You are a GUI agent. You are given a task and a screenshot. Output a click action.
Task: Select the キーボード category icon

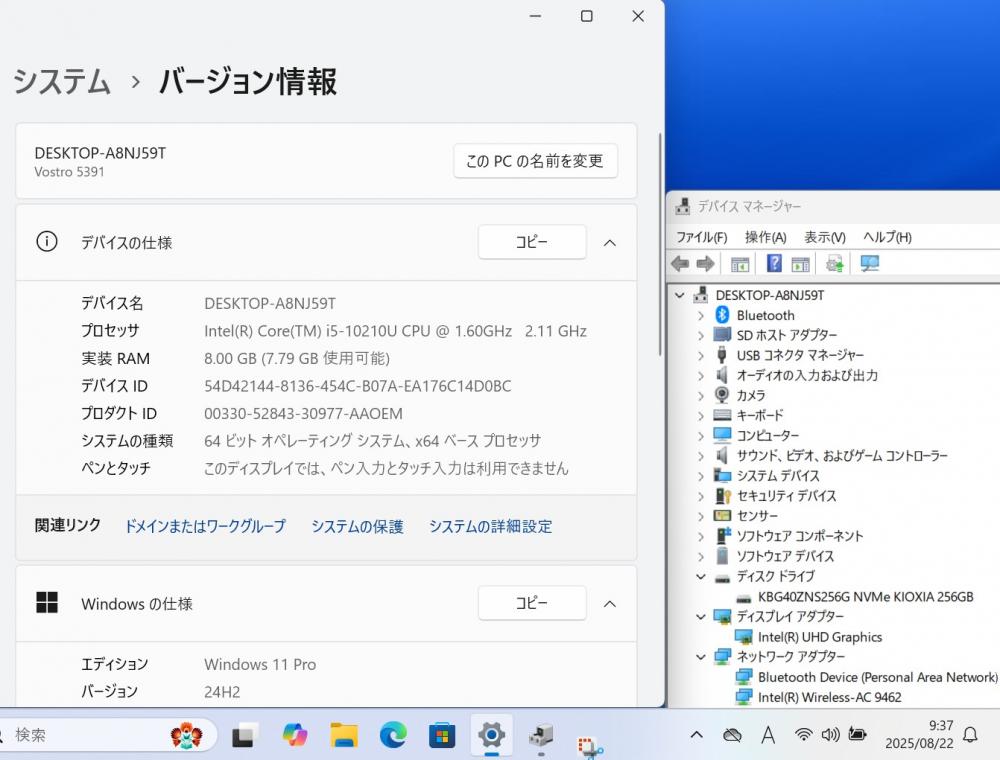click(722, 415)
